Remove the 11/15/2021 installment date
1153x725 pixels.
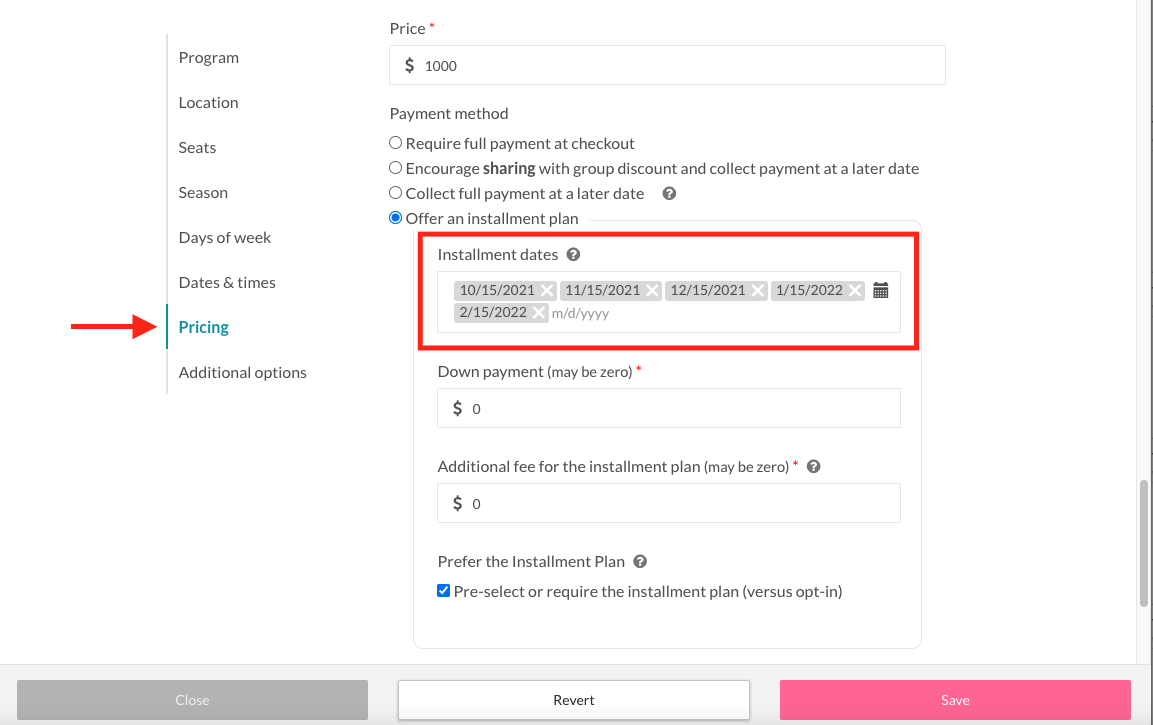tap(652, 291)
